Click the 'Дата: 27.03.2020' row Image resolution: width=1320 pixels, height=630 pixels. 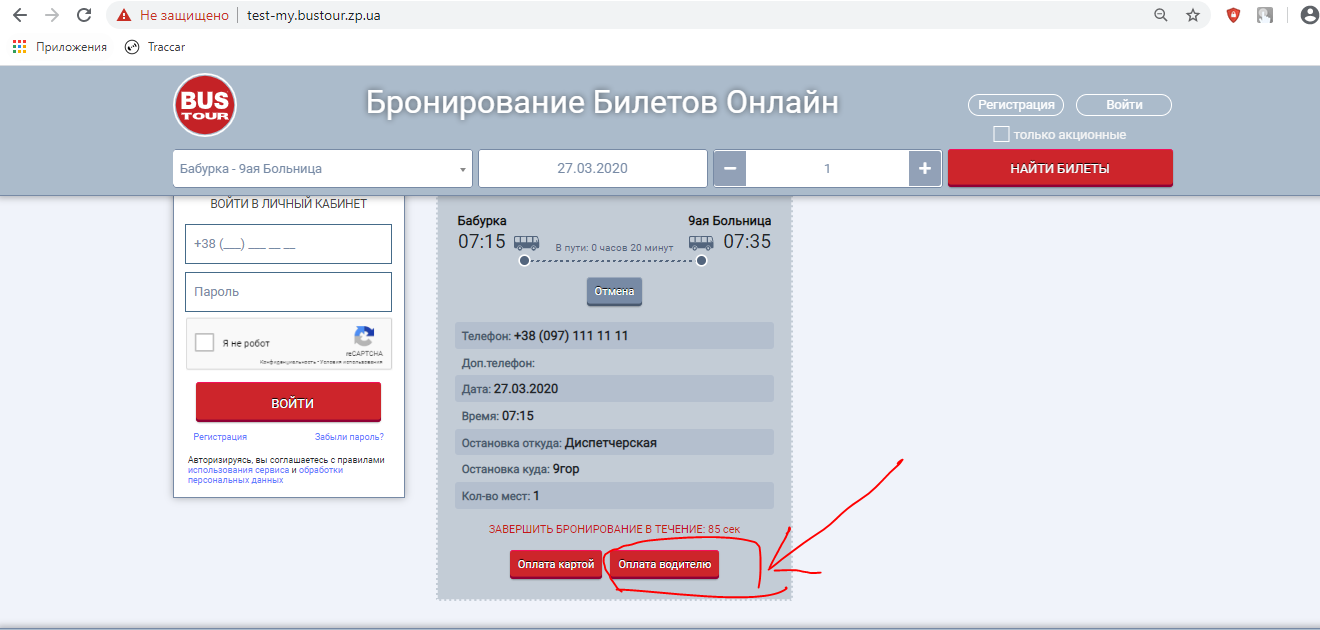614,388
